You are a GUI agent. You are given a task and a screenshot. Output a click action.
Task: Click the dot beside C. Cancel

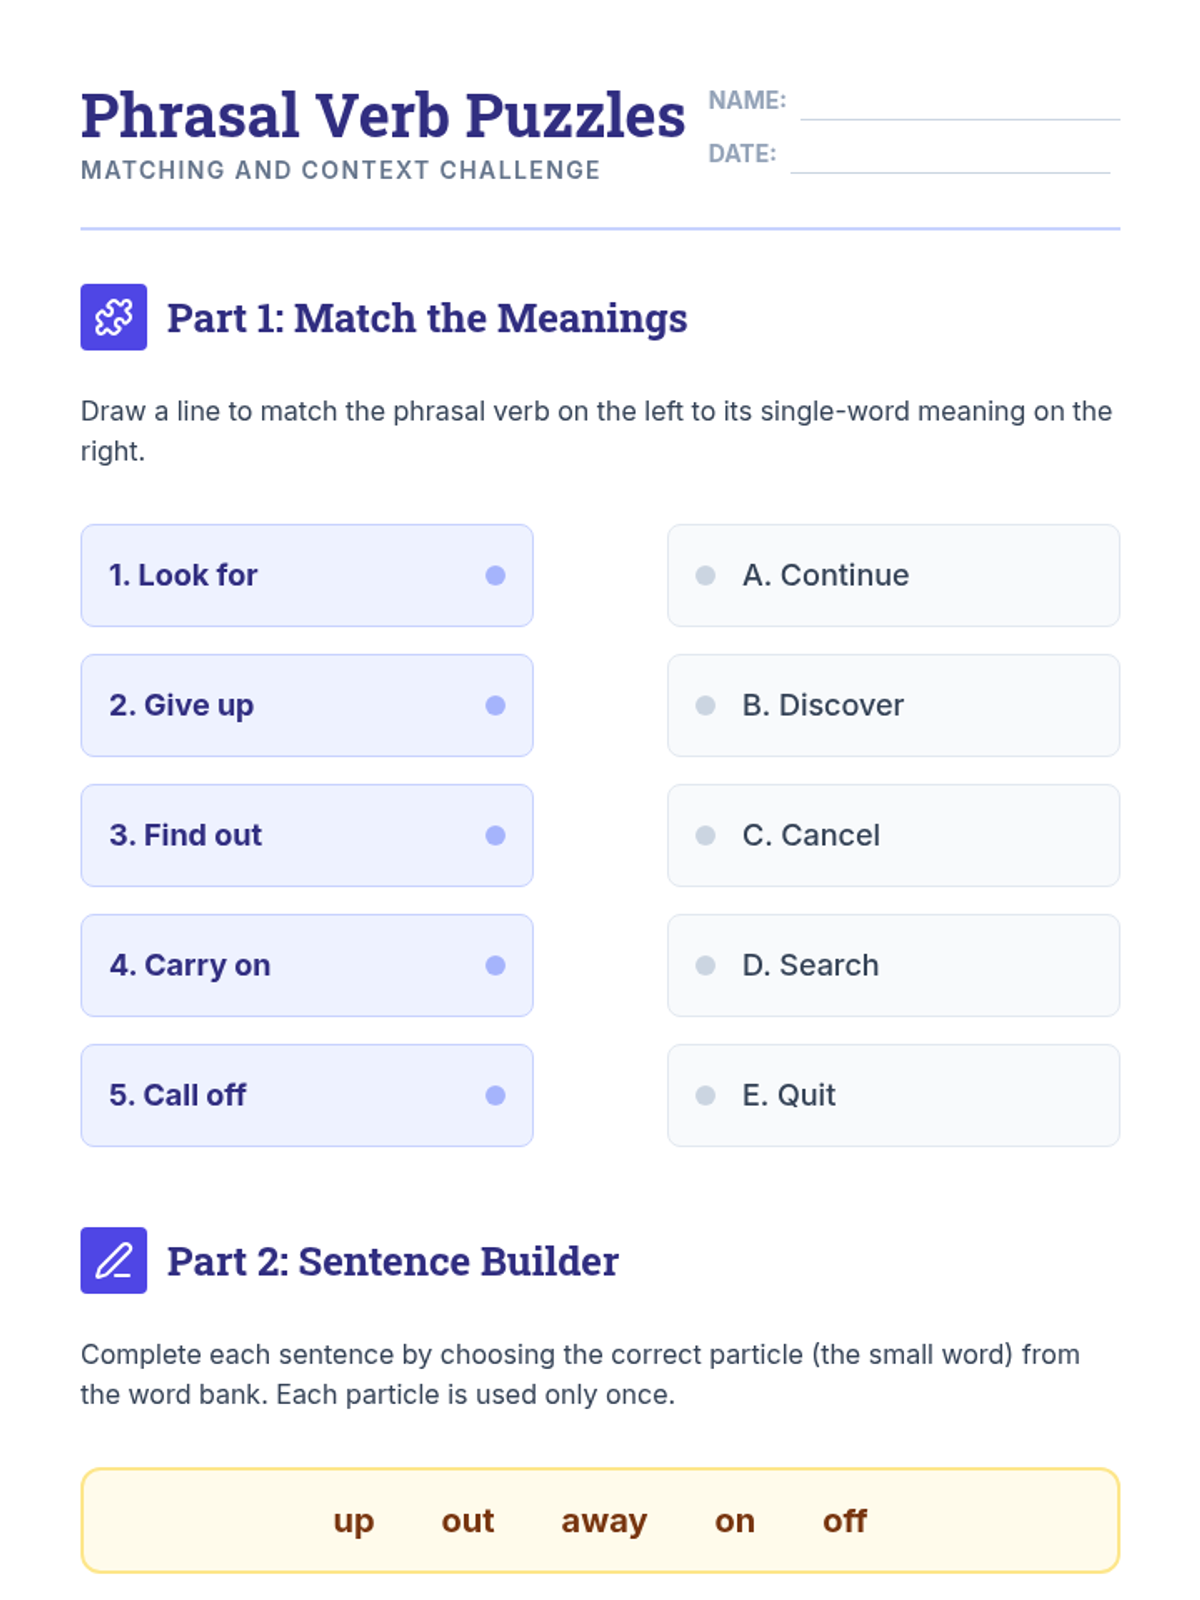pyautogui.click(x=705, y=835)
